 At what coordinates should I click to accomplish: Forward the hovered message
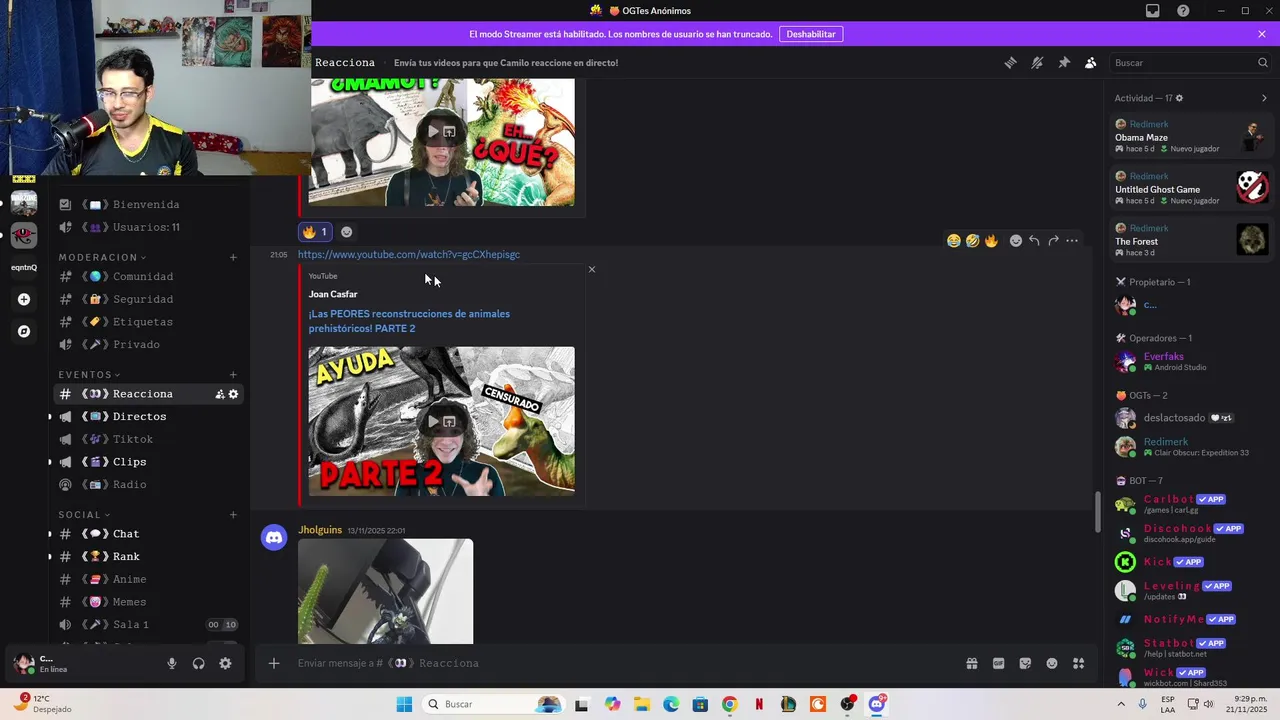[x=1053, y=240]
